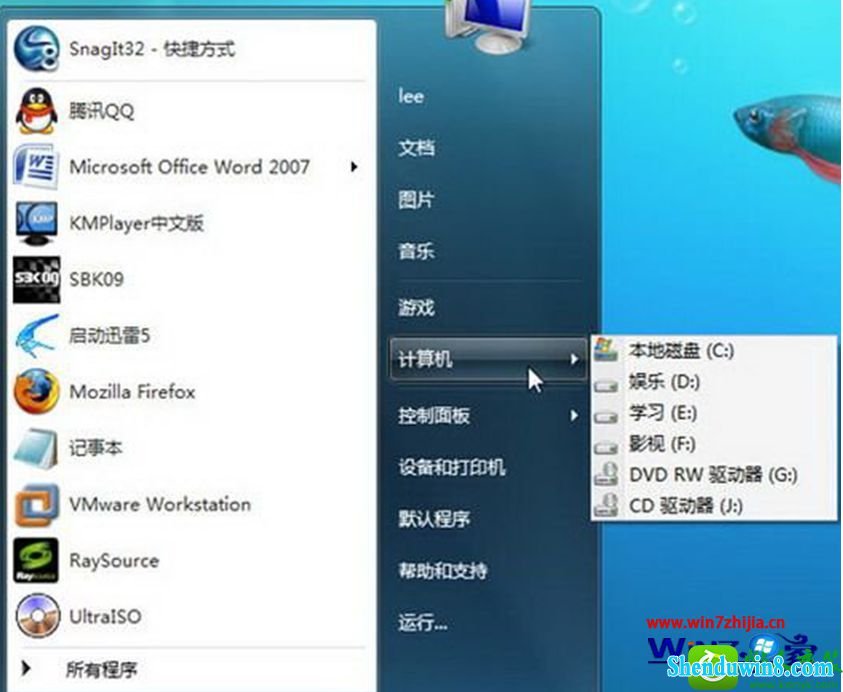
Task: Open the lee user folder
Action: click(411, 97)
